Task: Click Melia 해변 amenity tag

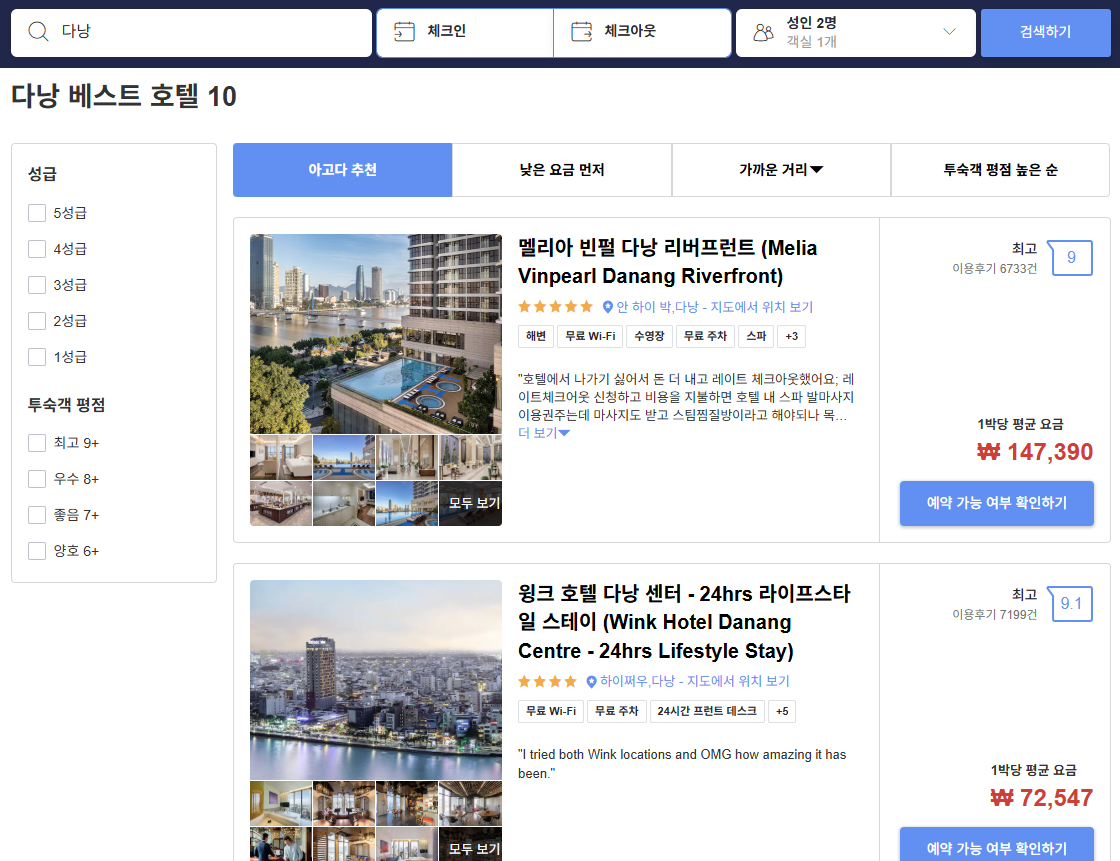Action: [536, 337]
